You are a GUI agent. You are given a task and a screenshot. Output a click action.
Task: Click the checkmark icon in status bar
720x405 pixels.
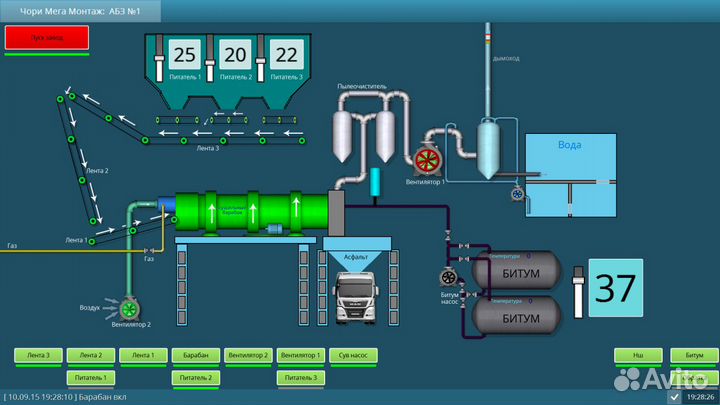pyautogui.click(x=673, y=396)
